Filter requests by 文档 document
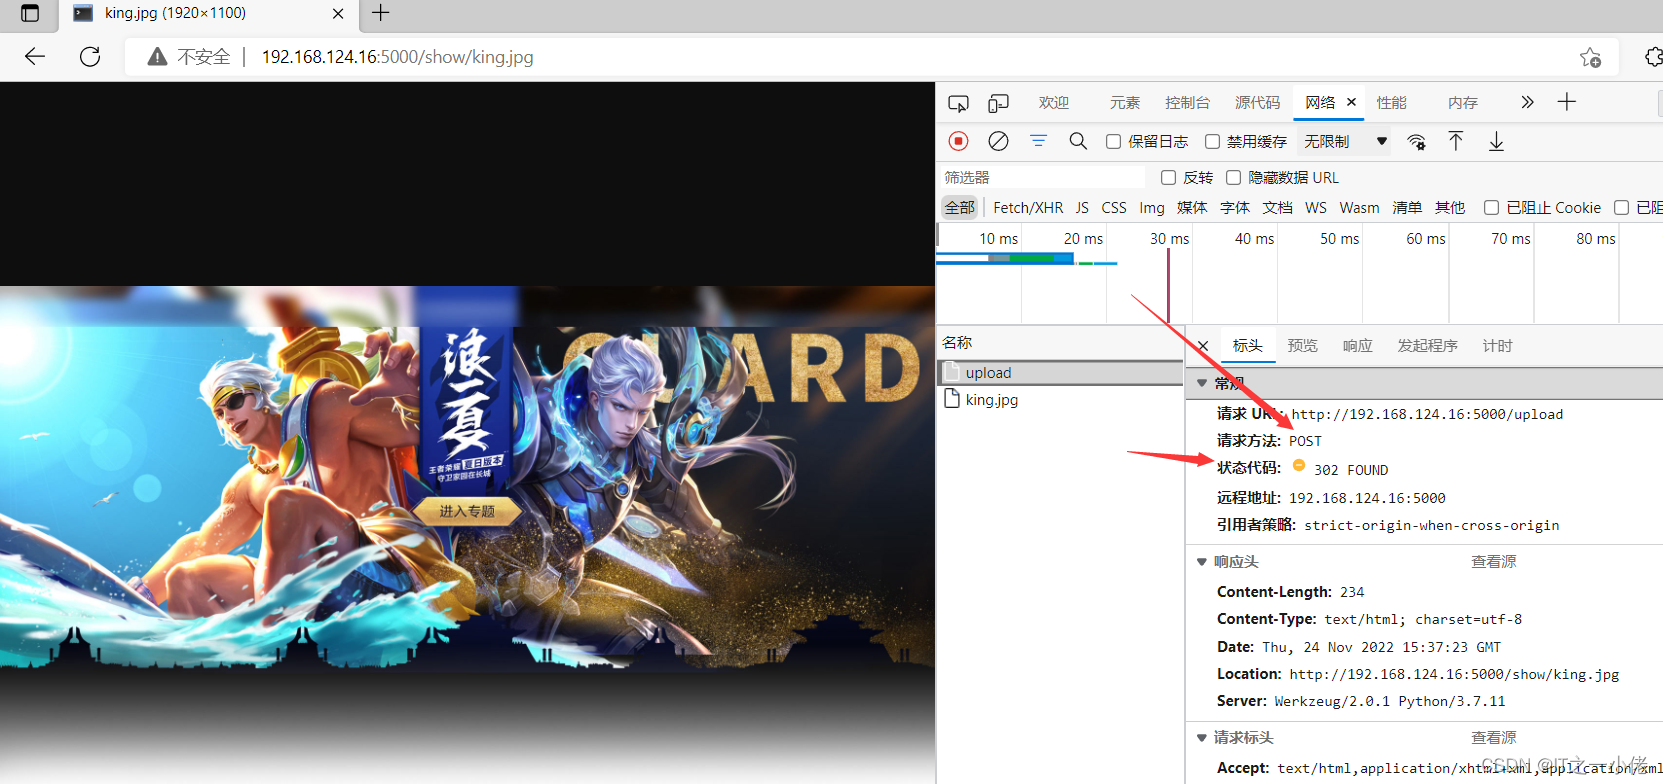 [1277, 208]
